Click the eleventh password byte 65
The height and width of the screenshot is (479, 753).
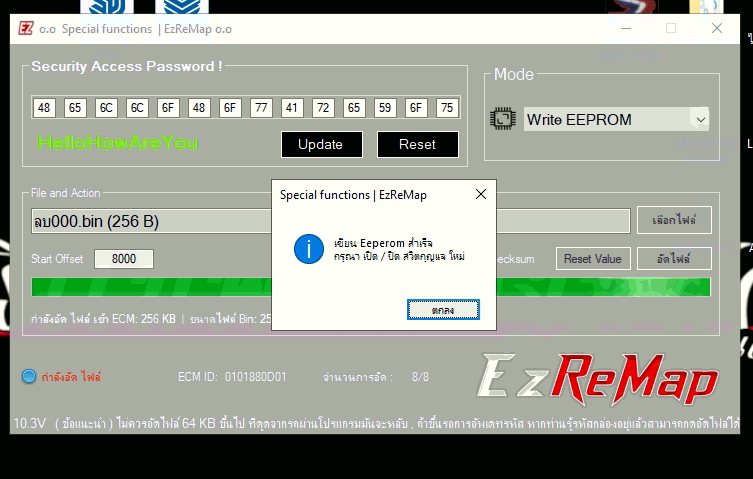[x=354, y=108]
